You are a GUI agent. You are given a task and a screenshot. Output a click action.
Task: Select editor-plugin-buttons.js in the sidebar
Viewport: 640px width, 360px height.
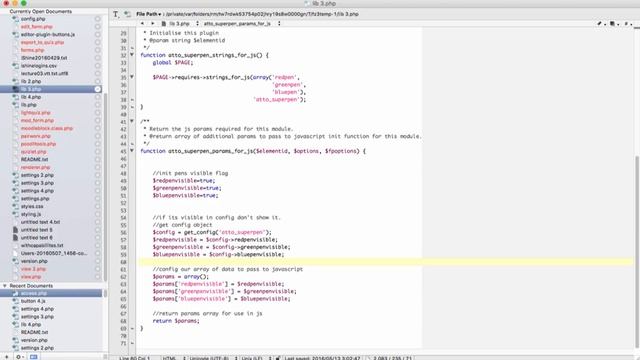pos(48,34)
